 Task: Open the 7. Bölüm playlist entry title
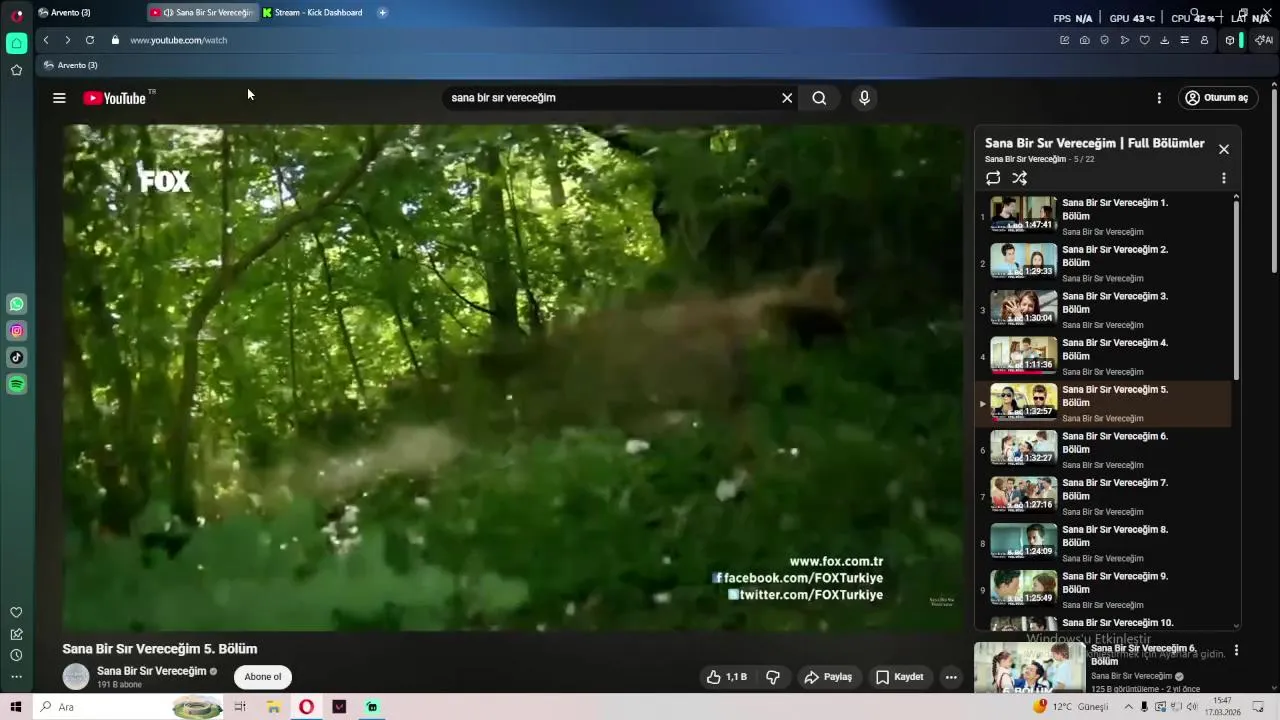pyautogui.click(x=1115, y=489)
